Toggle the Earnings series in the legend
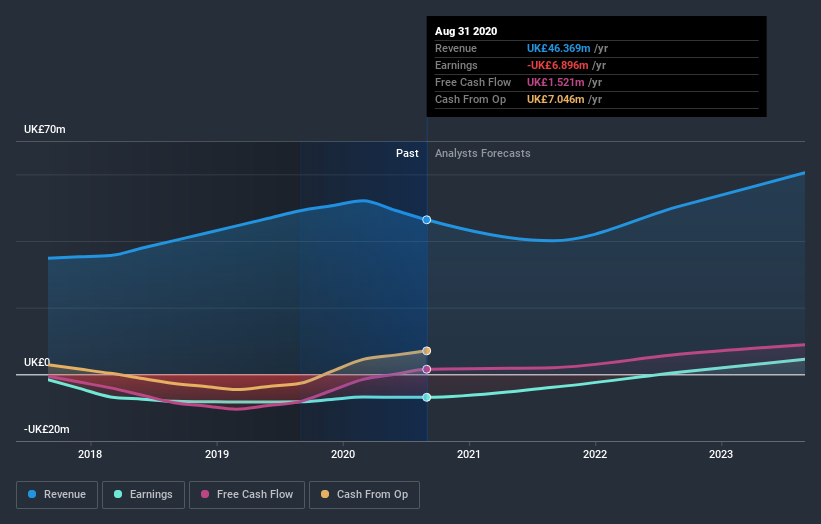 coord(143,495)
